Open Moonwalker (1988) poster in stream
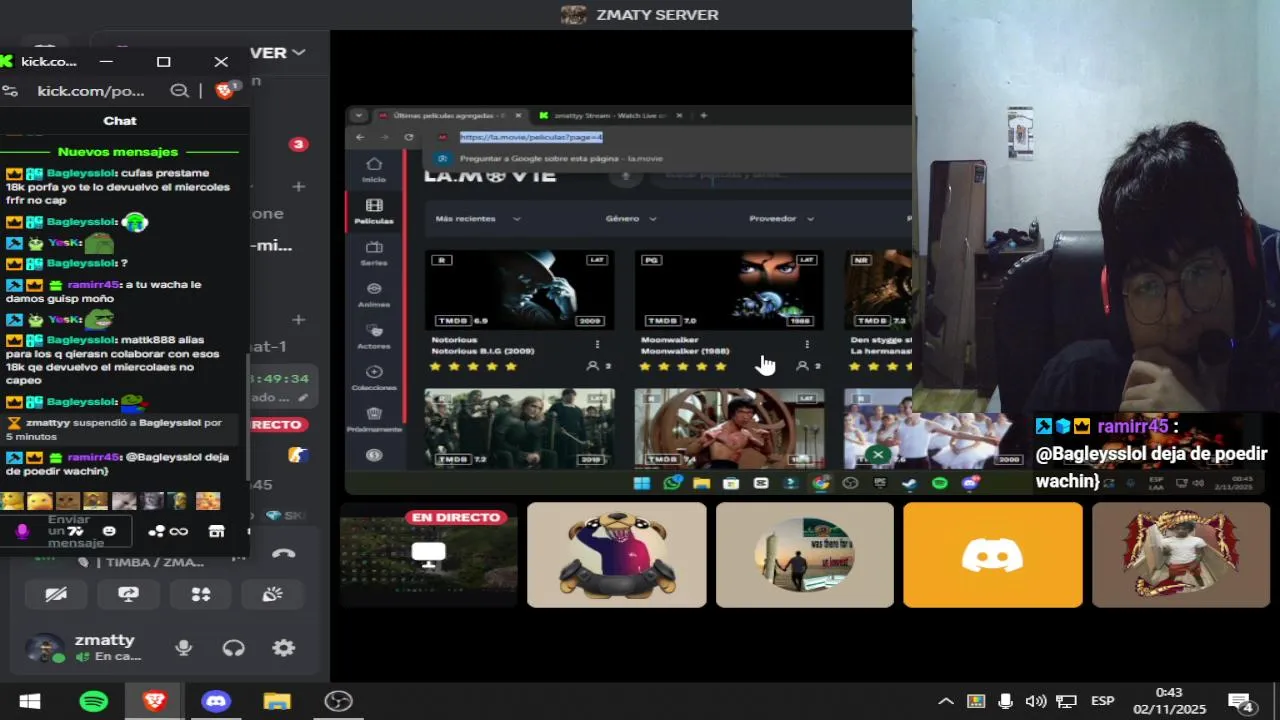This screenshot has width=1280, height=720. coord(728,290)
